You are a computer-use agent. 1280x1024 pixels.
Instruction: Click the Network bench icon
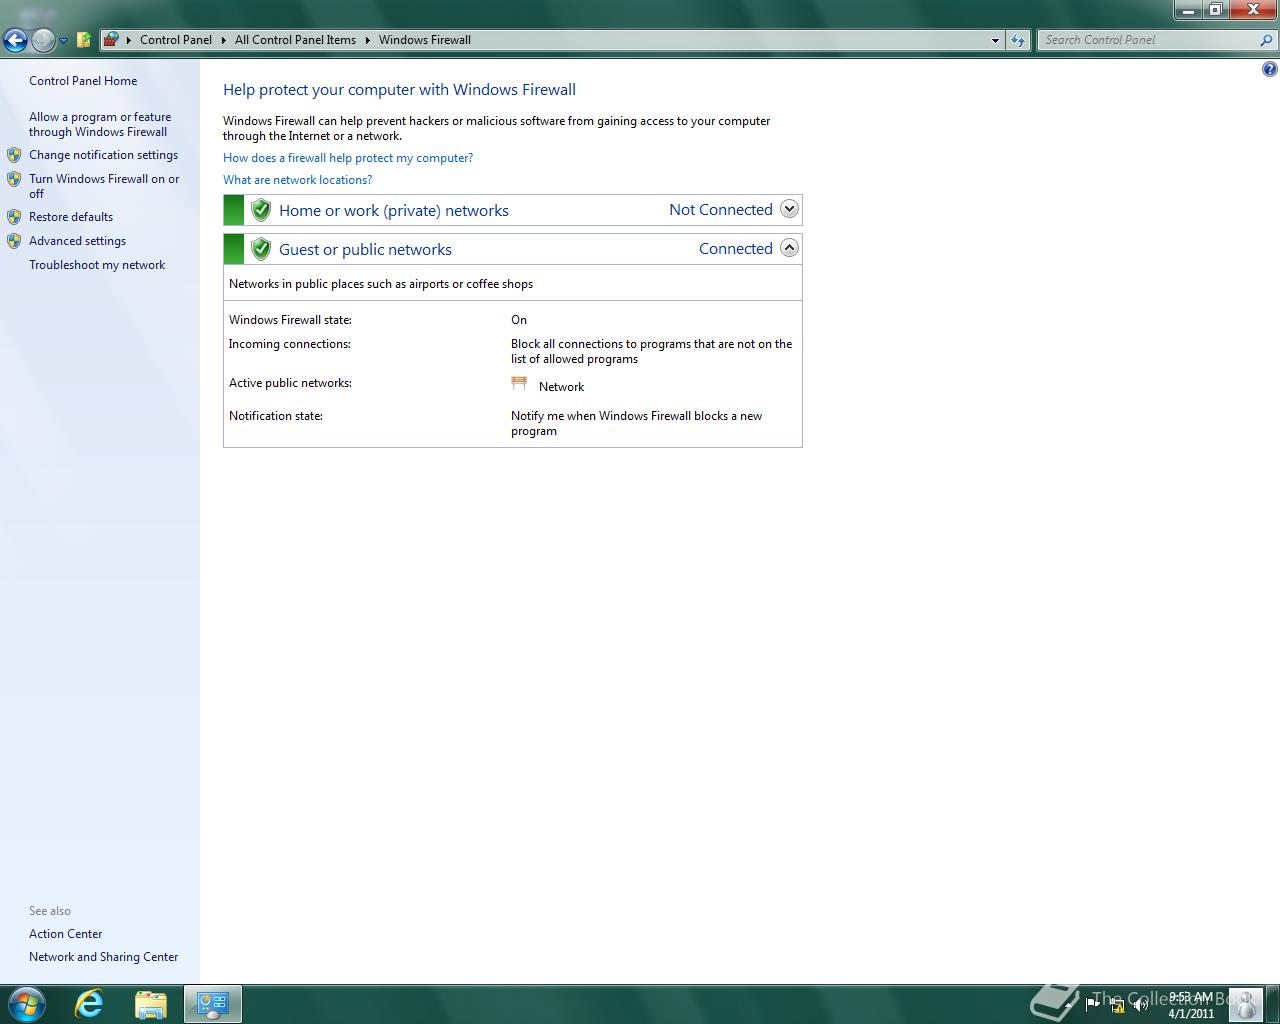click(519, 384)
